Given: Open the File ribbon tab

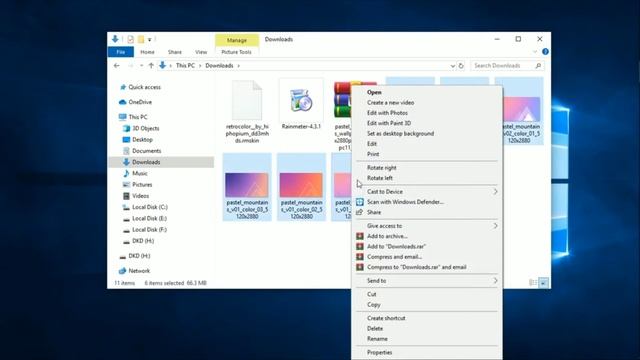Looking at the screenshot, I should [121, 52].
